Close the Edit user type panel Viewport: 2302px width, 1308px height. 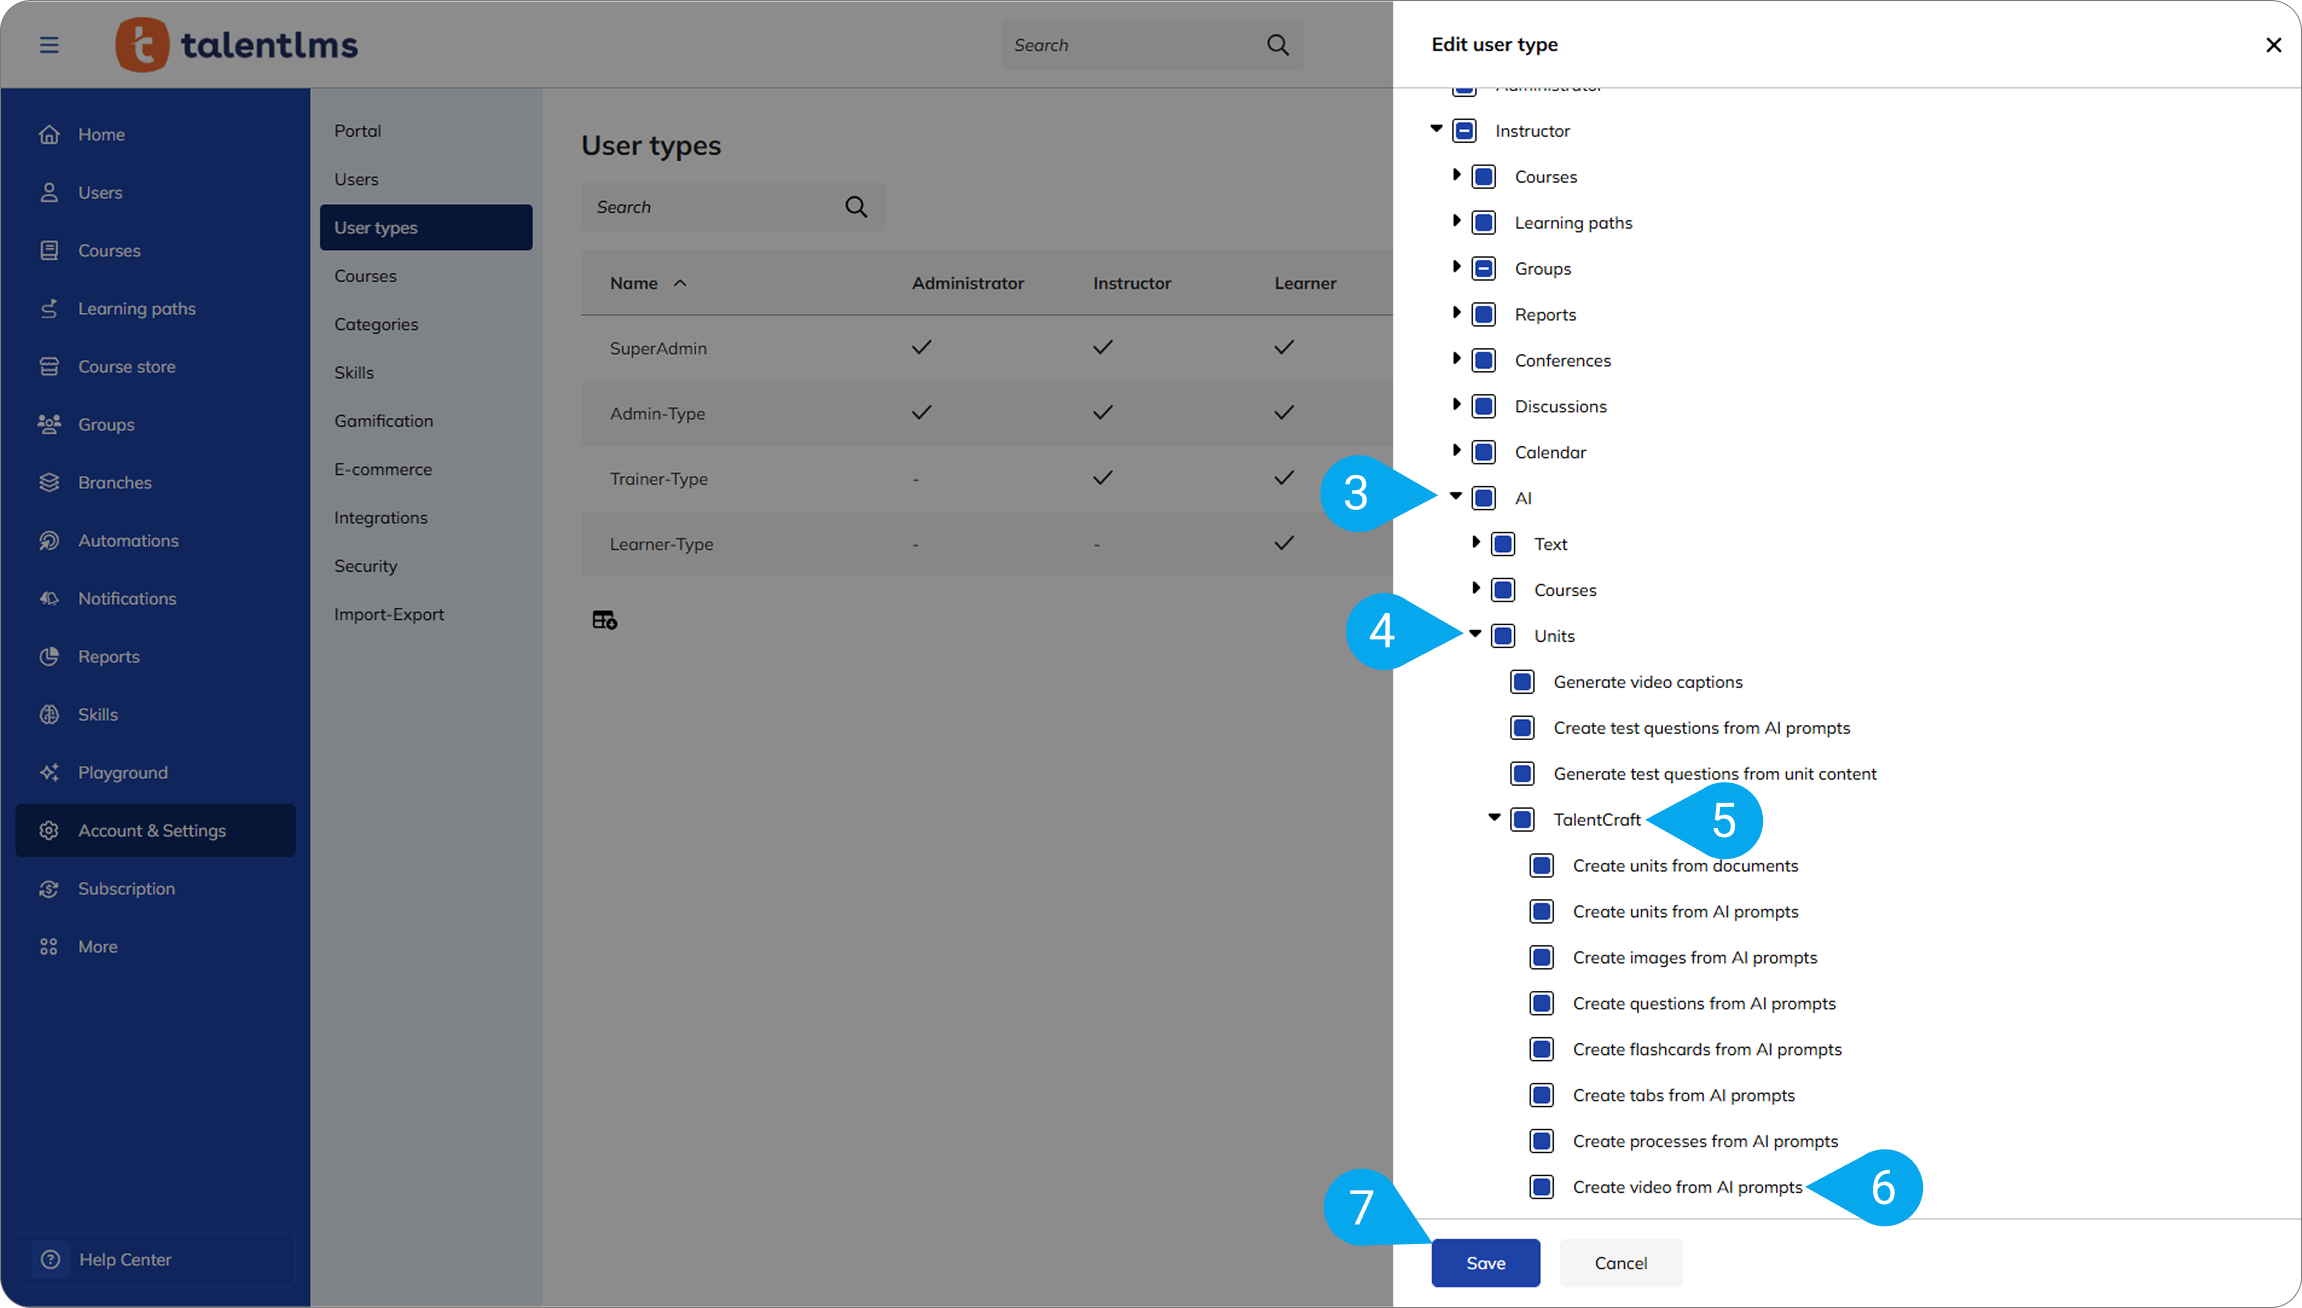tap(2273, 45)
